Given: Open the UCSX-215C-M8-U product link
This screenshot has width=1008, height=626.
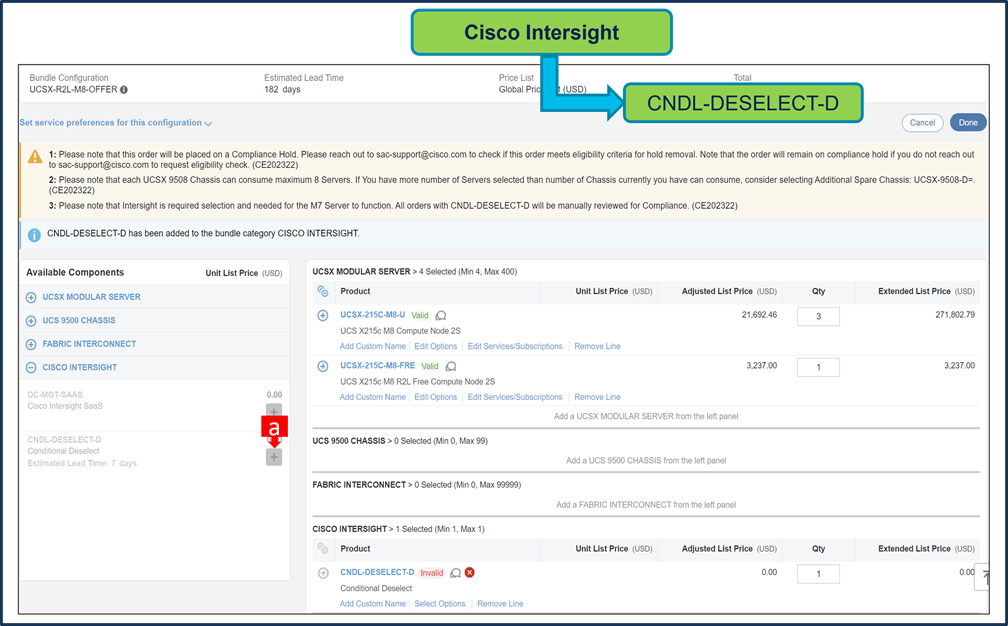Looking at the screenshot, I should pyautogui.click(x=373, y=315).
